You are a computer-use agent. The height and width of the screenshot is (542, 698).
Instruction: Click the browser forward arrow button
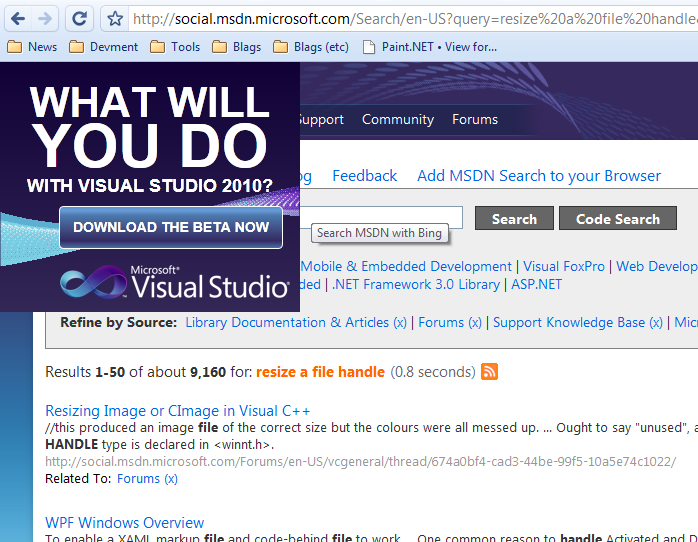(x=45, y=18)
